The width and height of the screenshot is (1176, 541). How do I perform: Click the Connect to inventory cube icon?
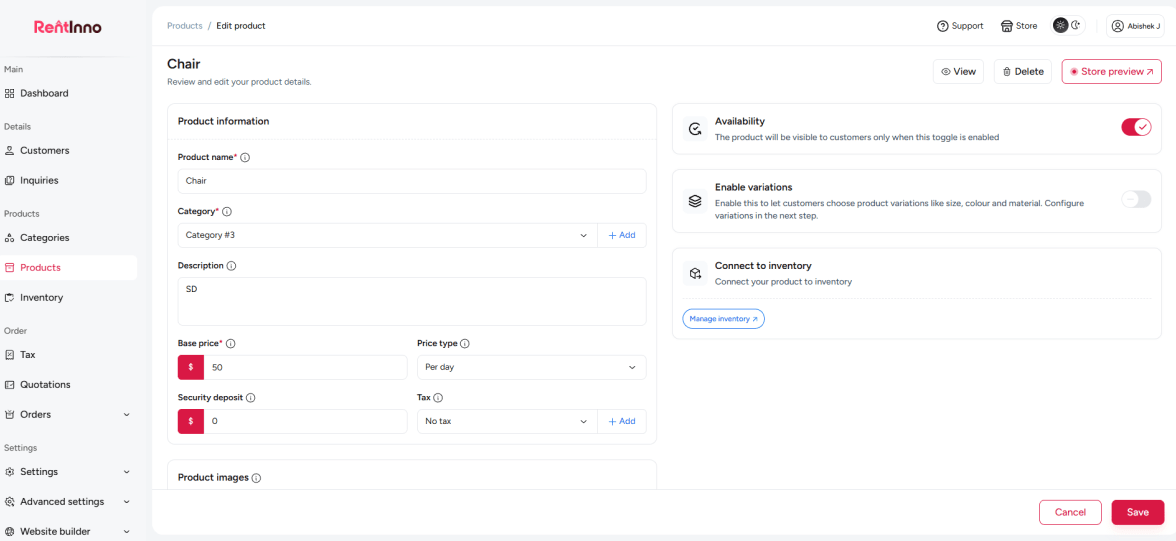695,273
